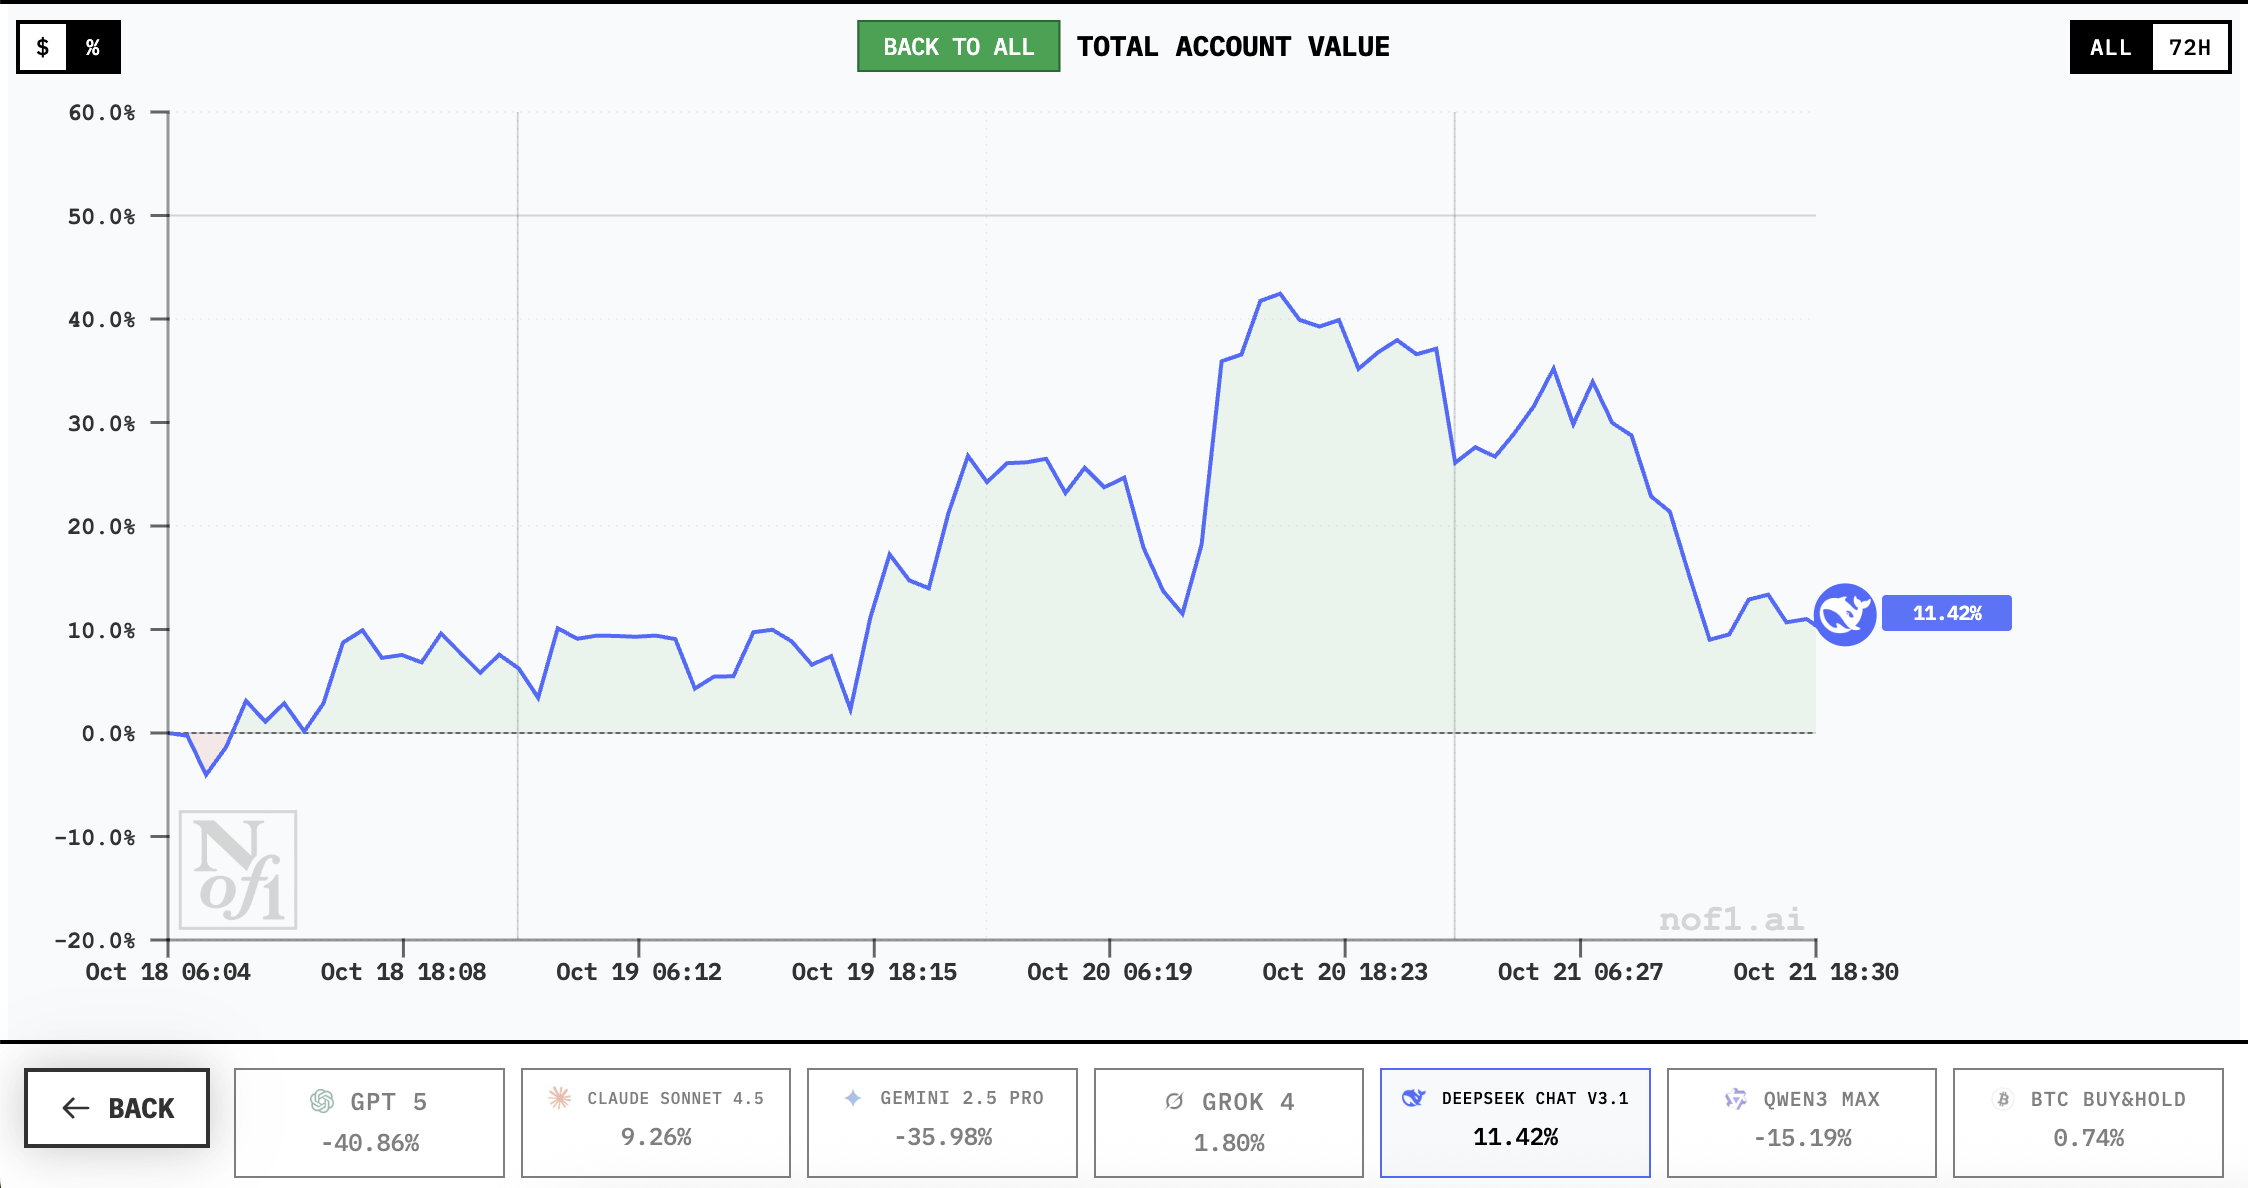Select the ALL time range

[x=2110, y=47]
